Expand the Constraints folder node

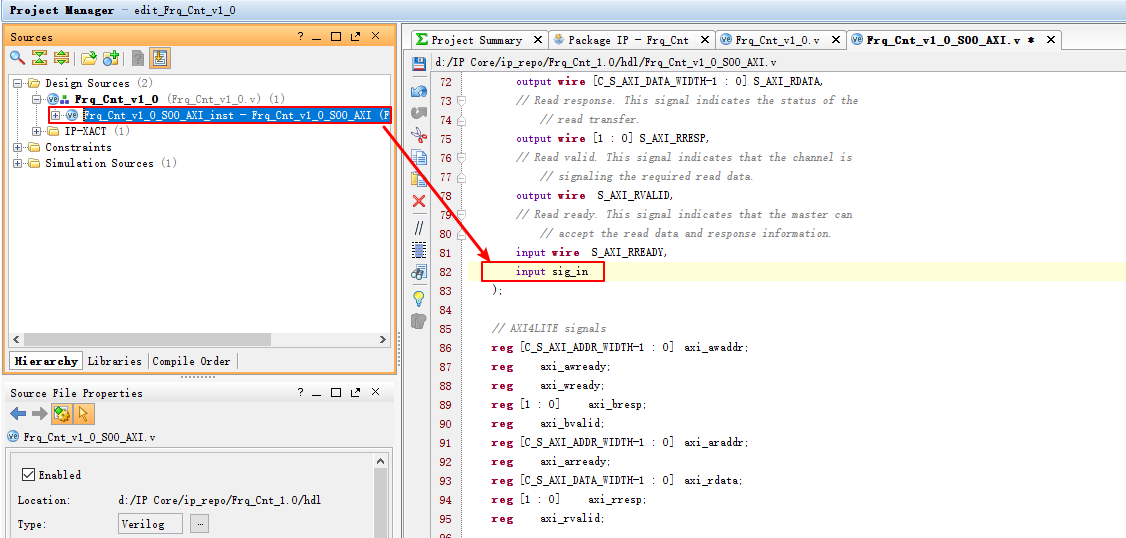(18, 147)
